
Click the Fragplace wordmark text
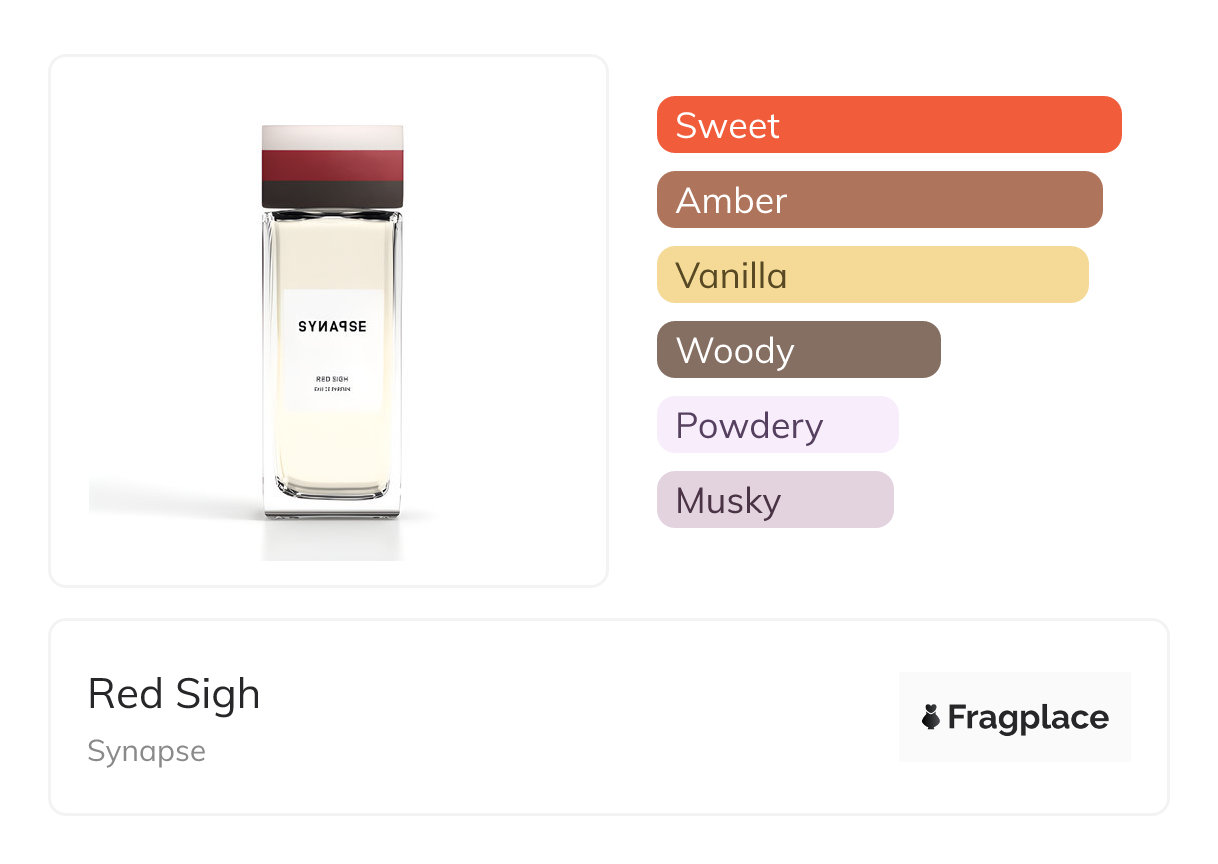(1028, 717)
